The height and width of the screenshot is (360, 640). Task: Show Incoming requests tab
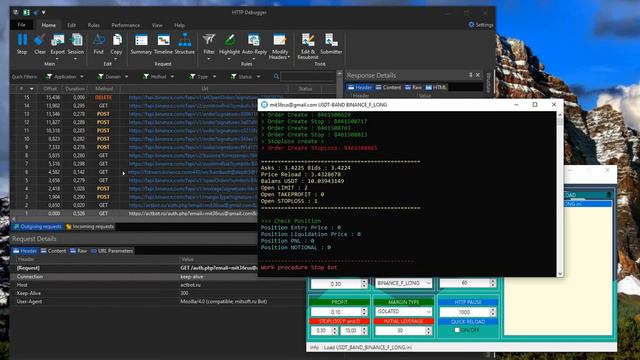[90, 227]
